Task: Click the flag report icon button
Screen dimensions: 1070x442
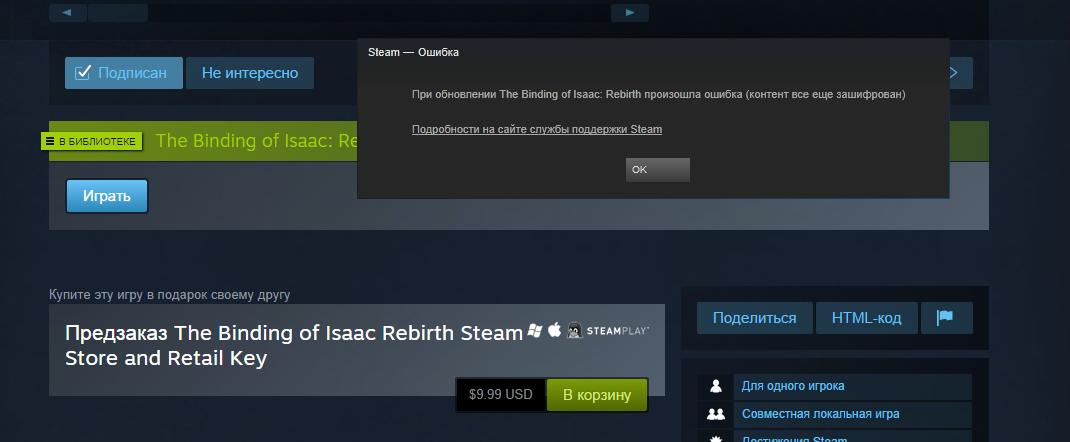Action: coord(946,318)
